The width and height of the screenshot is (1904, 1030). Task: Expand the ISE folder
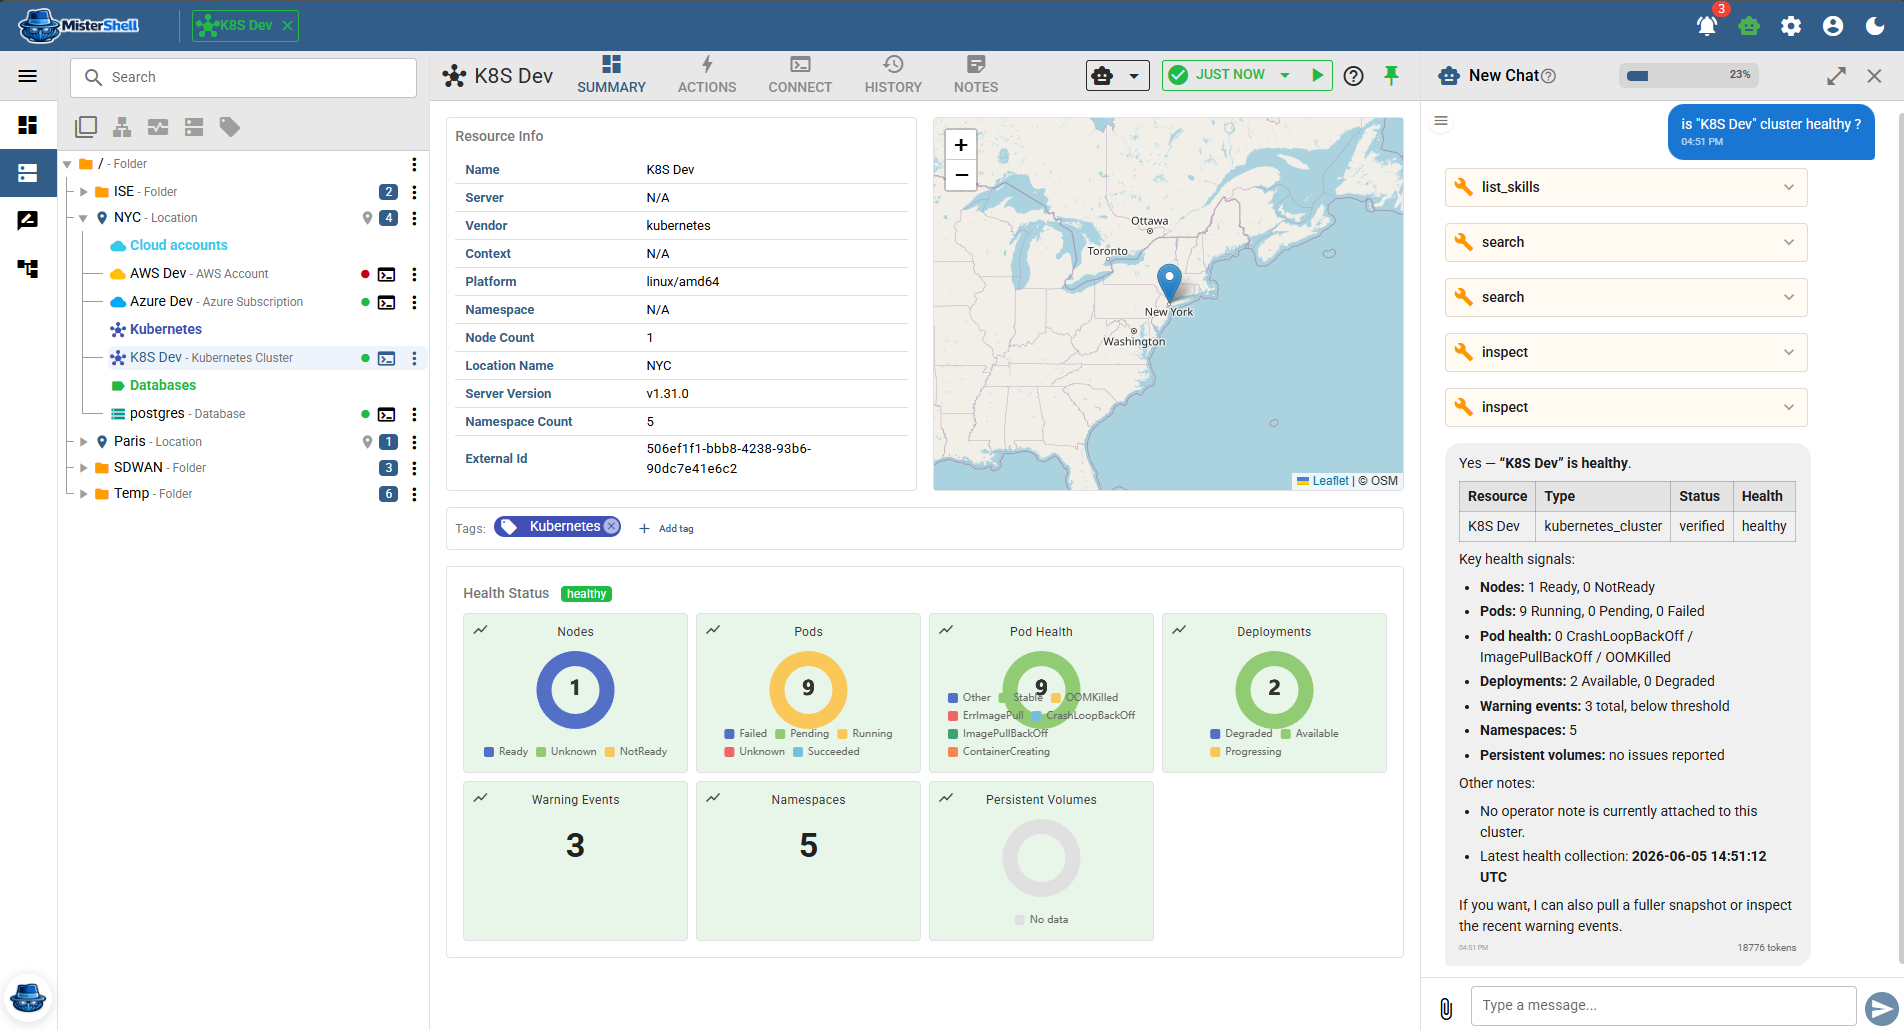84,192
